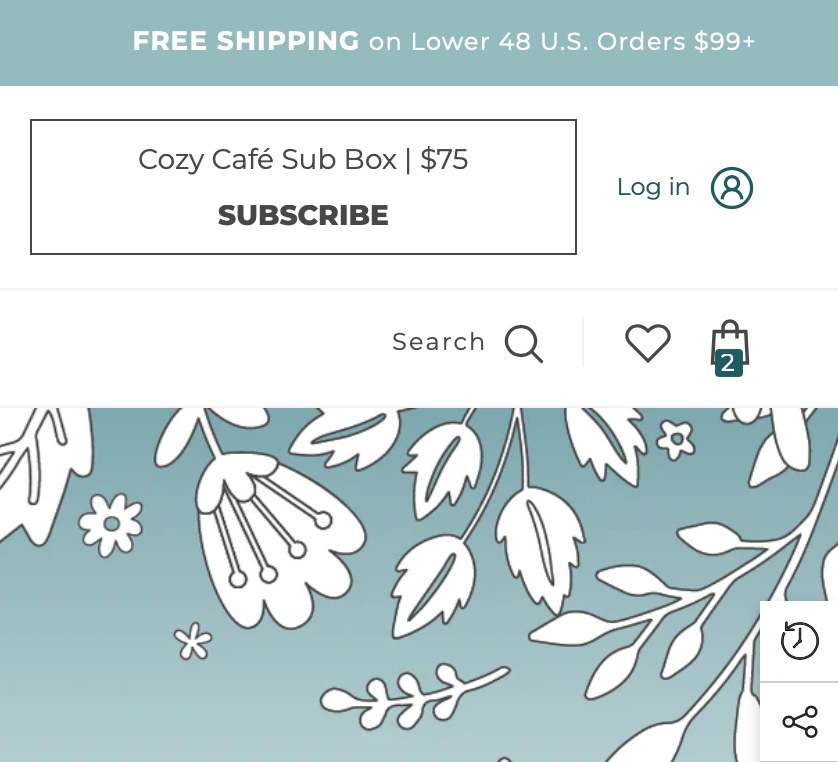The image size is (838, 762).
Task: Click the cart count badge showing 2
Action: (x=728, y=363)
